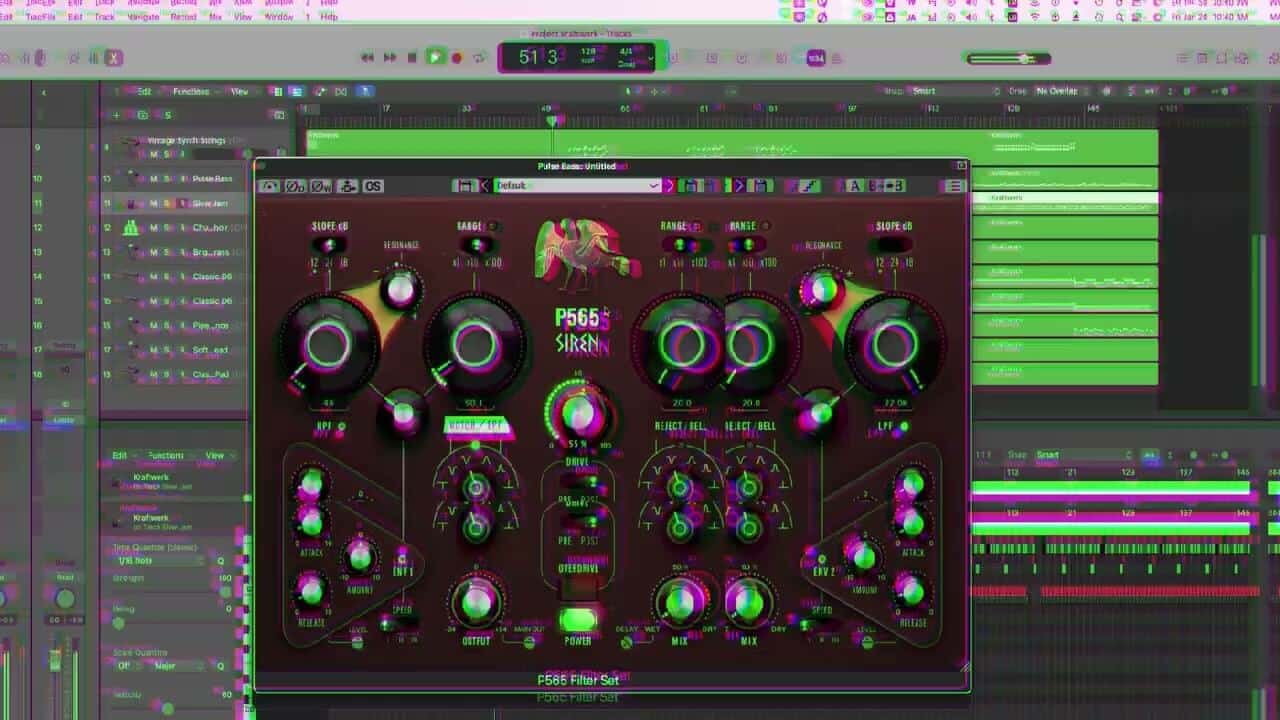Toggle the HPF Slope dB switch

(329, 246)
